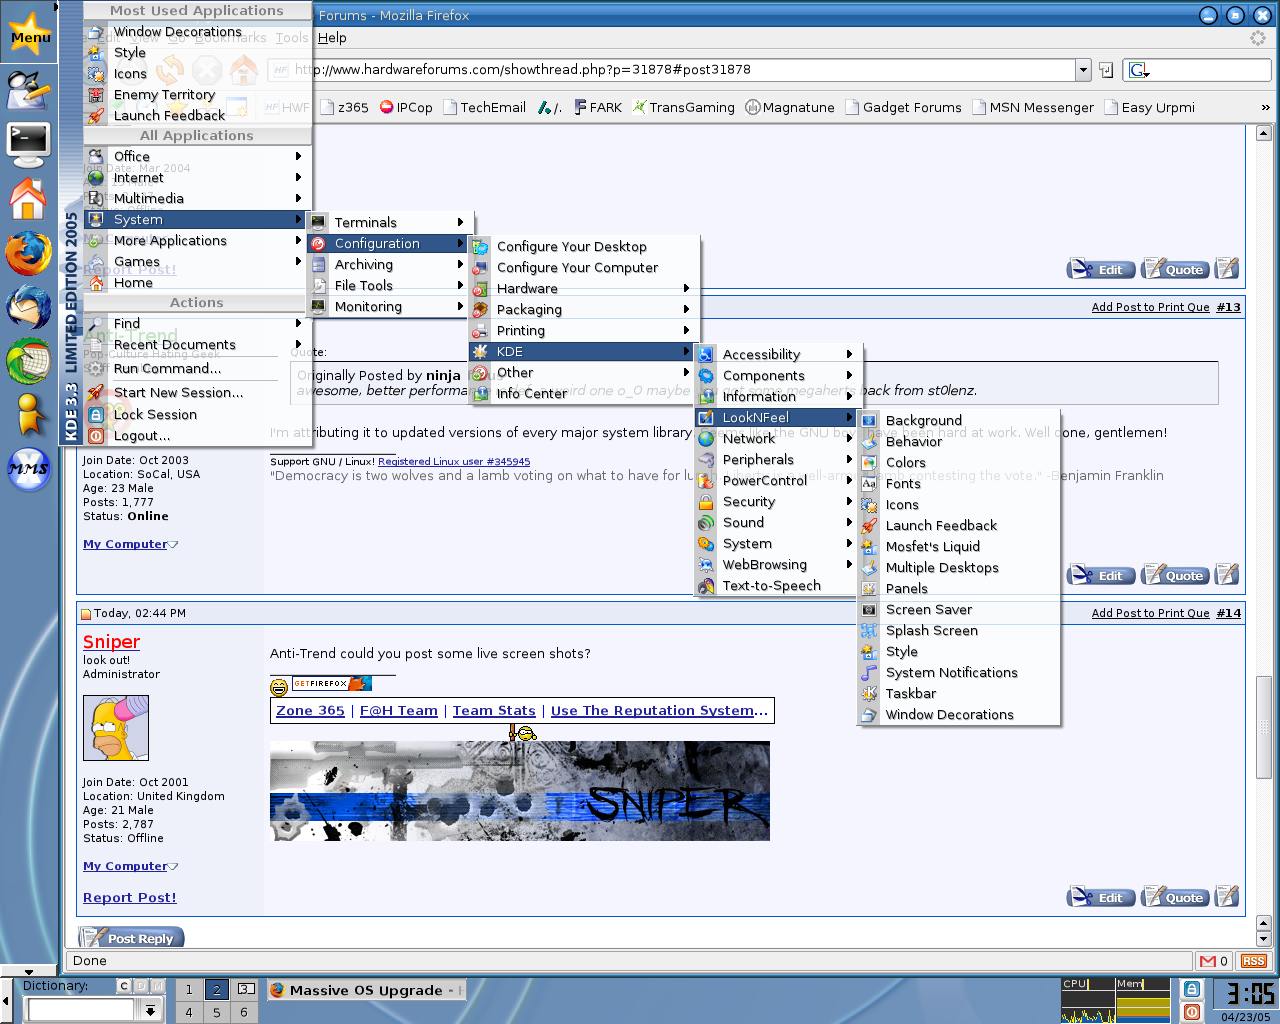Click the lock icon in system tray

(1191, 989)
